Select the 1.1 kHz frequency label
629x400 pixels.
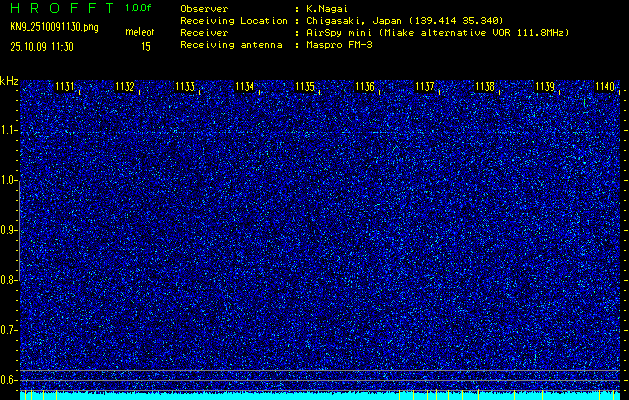click(x=9, y=130)
